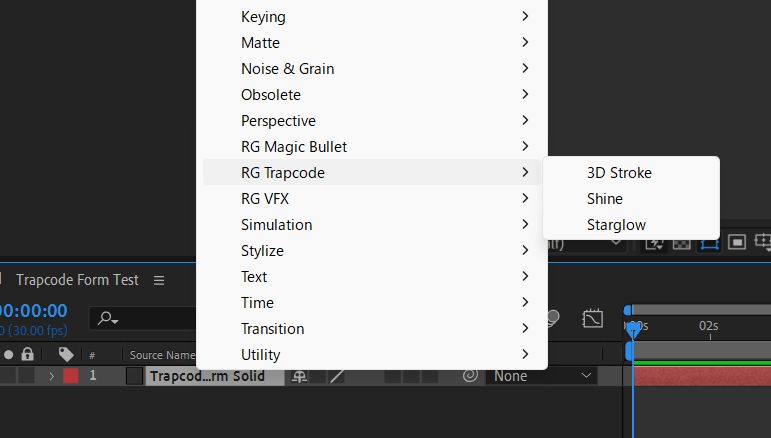Expand the Time submenu arrow
This screenshot has height=438, width=771.
click(525, 302)
